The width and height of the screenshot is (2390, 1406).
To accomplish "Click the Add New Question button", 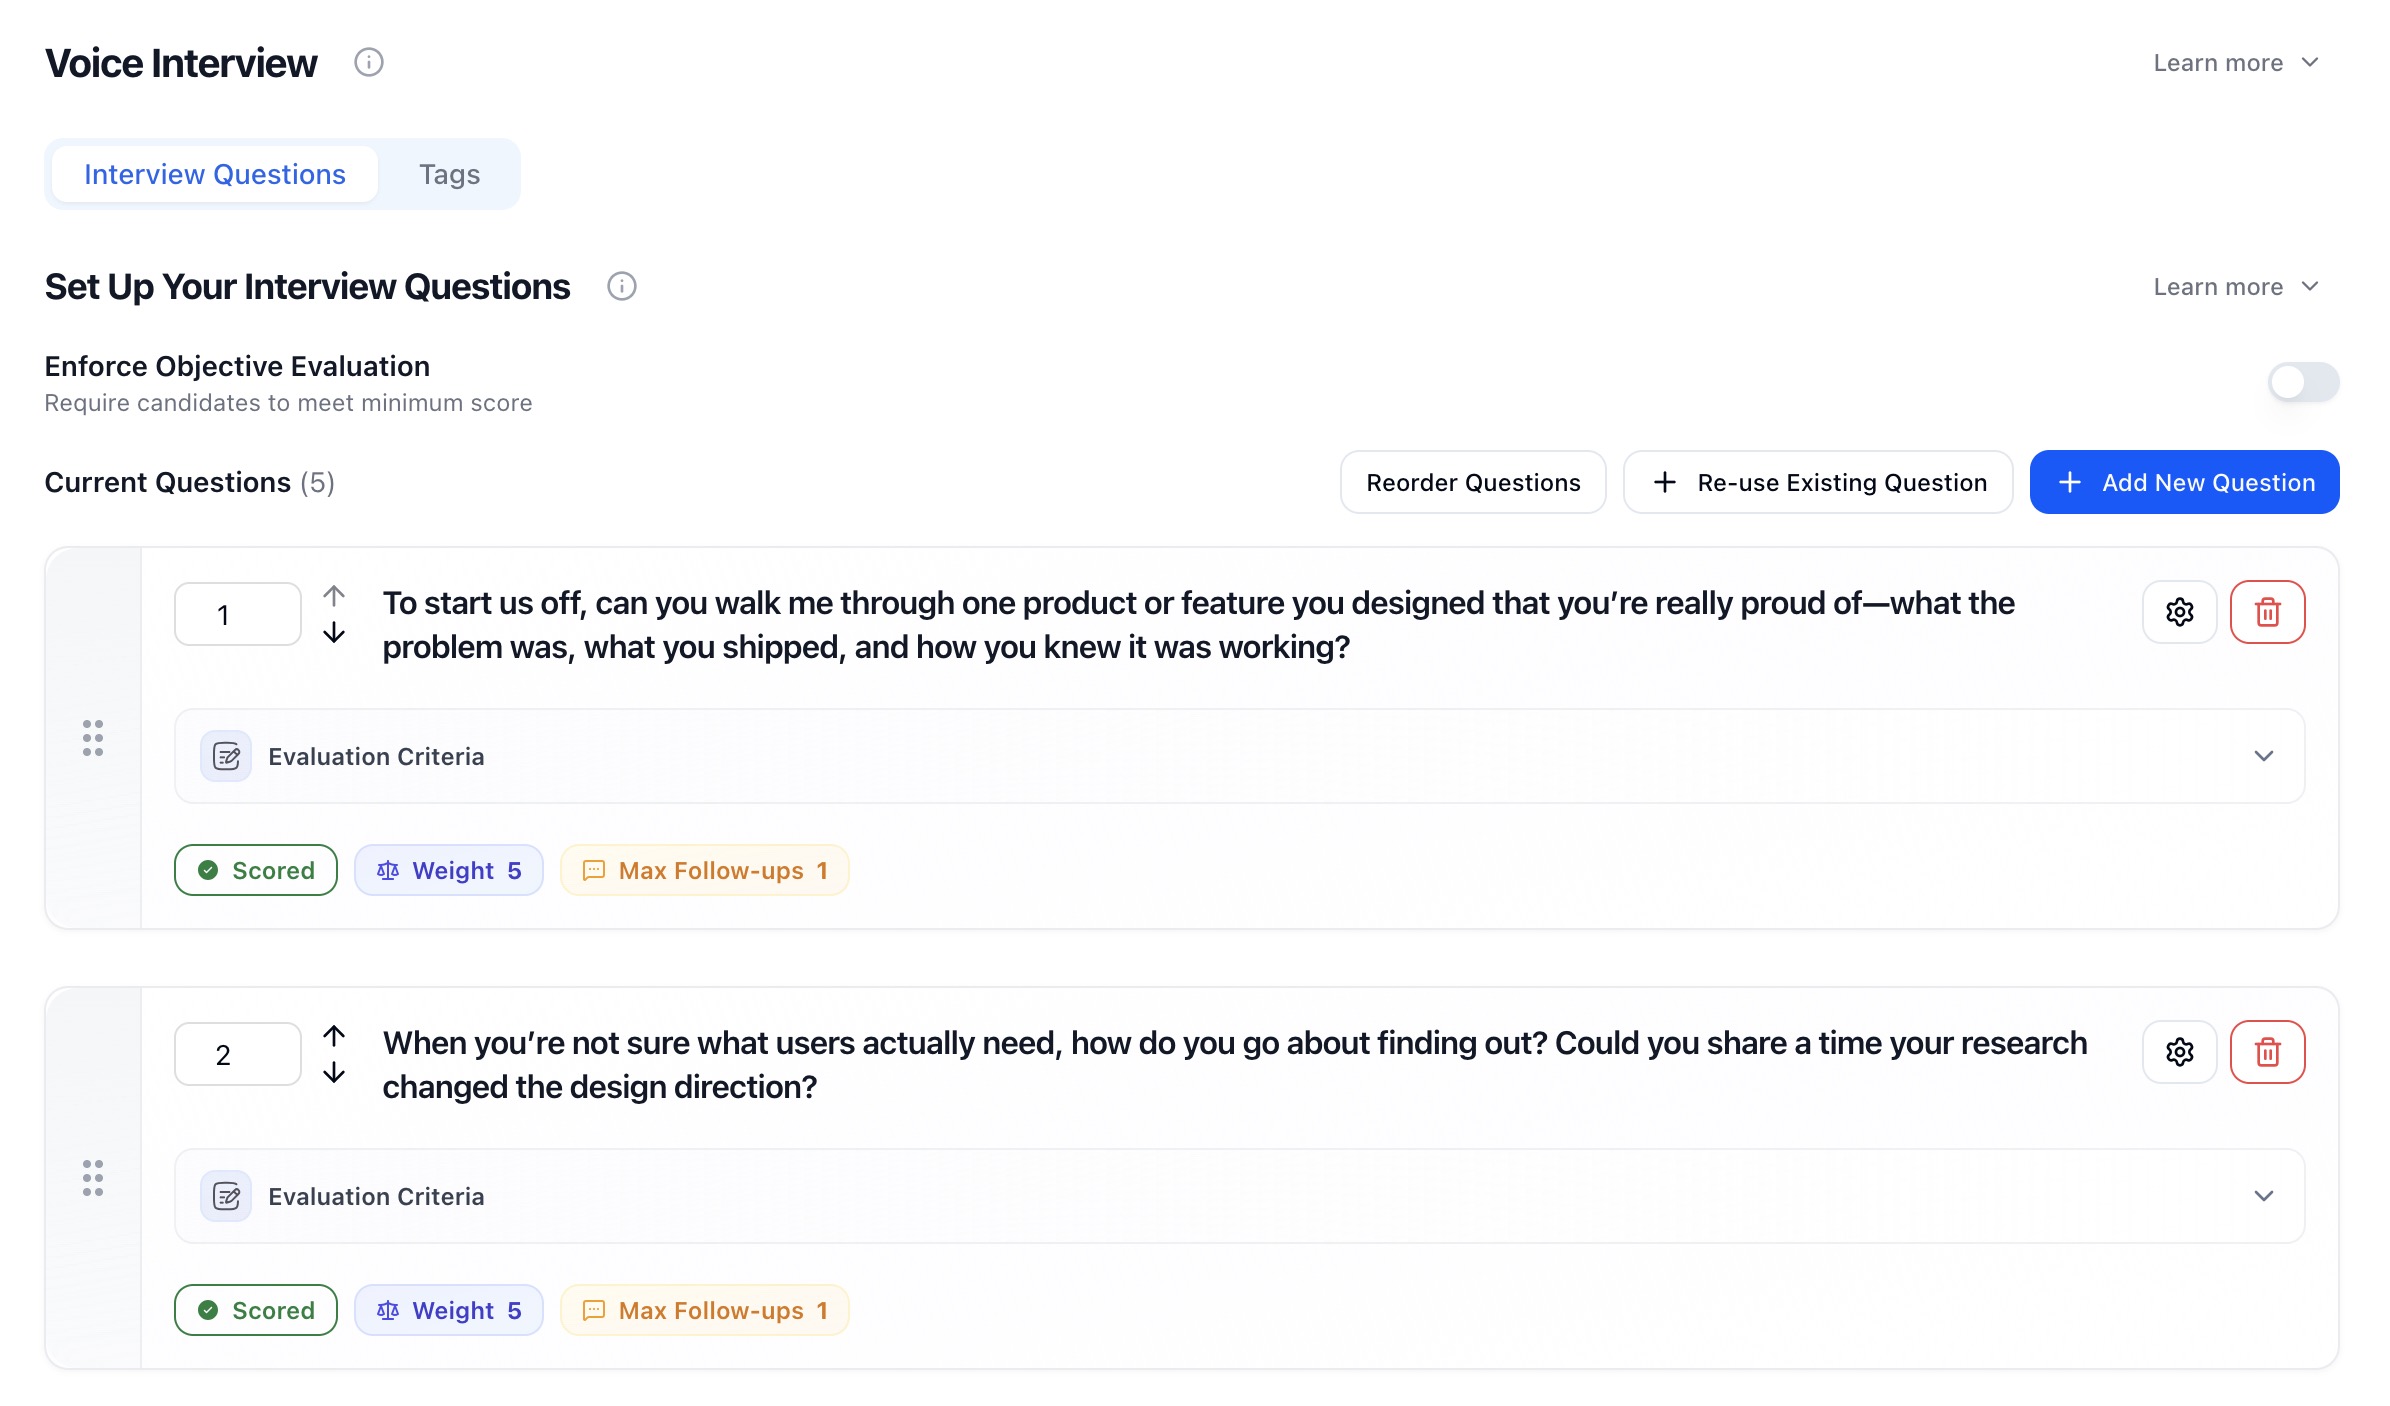I will click(x=2184, y=482).
